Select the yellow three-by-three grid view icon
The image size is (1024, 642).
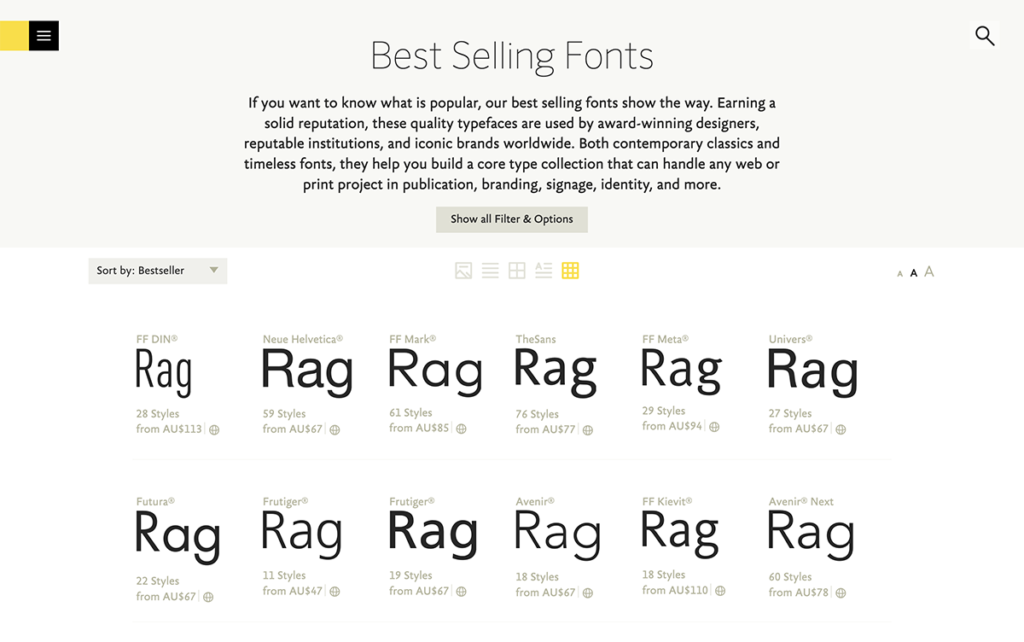click(570, 270)
